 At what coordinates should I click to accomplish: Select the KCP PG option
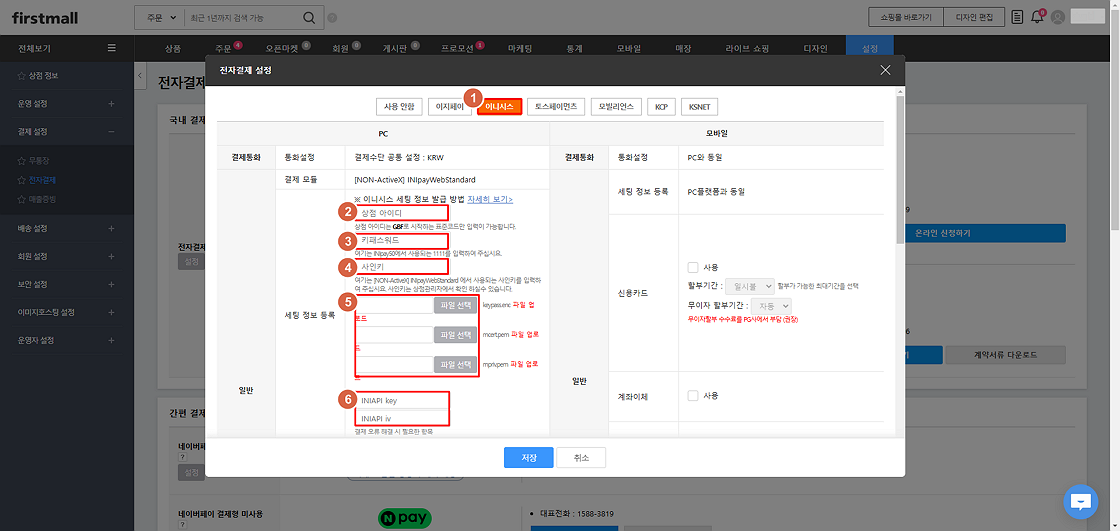[661, 106]
